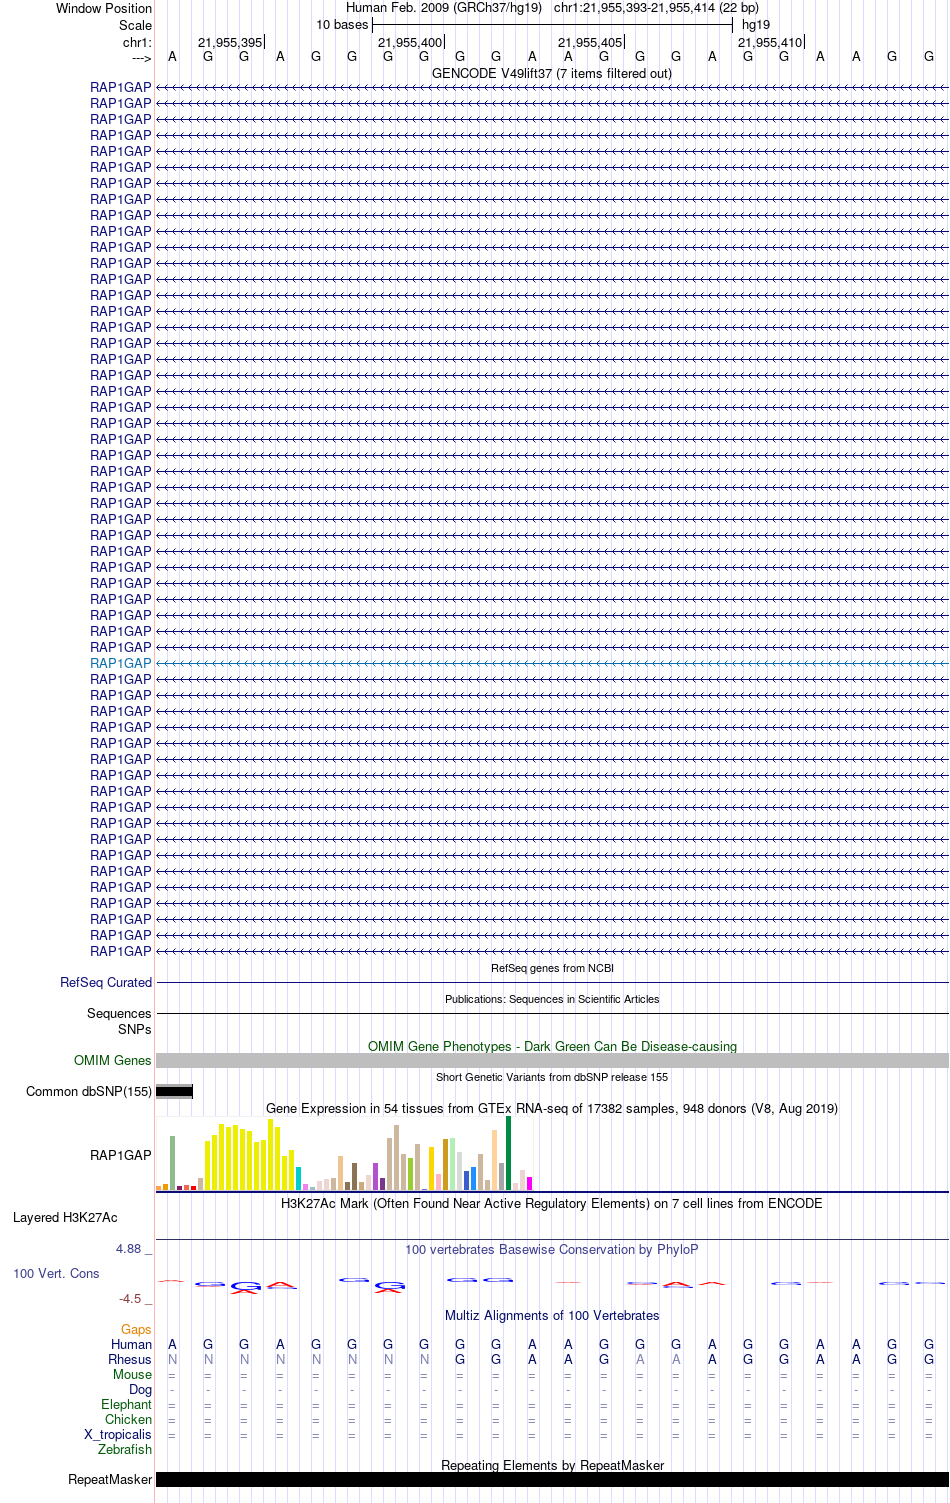Open the GTEx Gene Expression track title

552,1108
